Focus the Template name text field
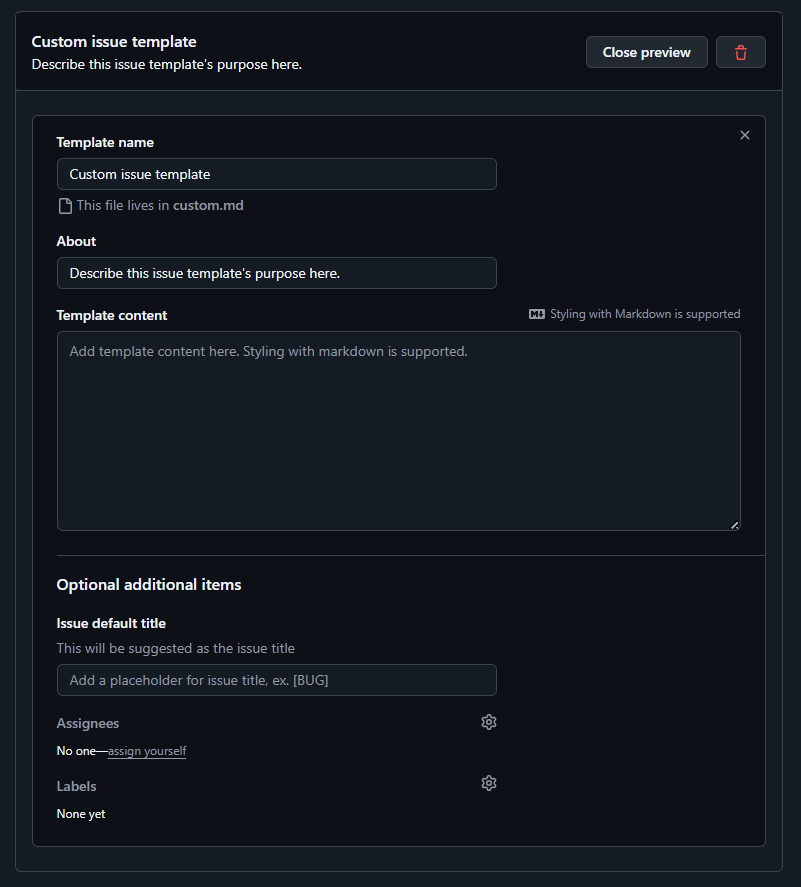The height and width of the screenshot is (887, 801). [276, 174]
